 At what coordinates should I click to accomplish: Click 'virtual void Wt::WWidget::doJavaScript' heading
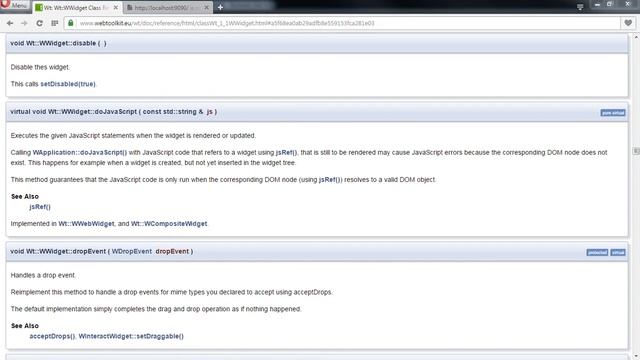tap(113, 111)
